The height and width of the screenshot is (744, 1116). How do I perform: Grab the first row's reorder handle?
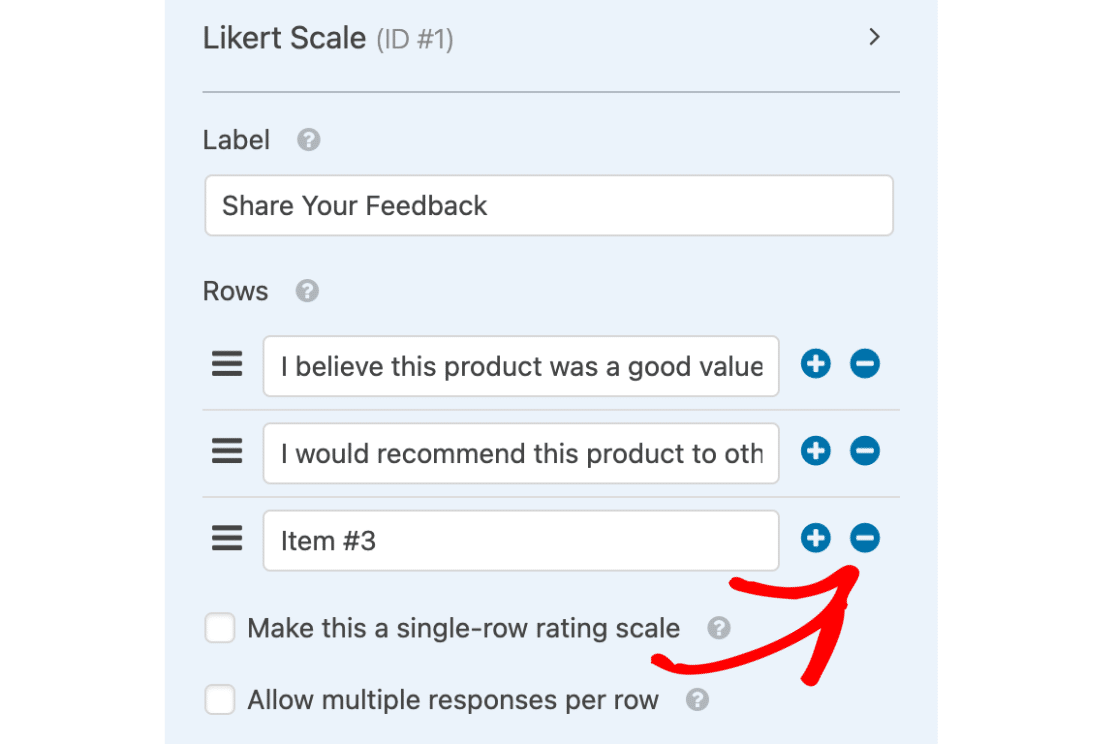coord(227,364)
